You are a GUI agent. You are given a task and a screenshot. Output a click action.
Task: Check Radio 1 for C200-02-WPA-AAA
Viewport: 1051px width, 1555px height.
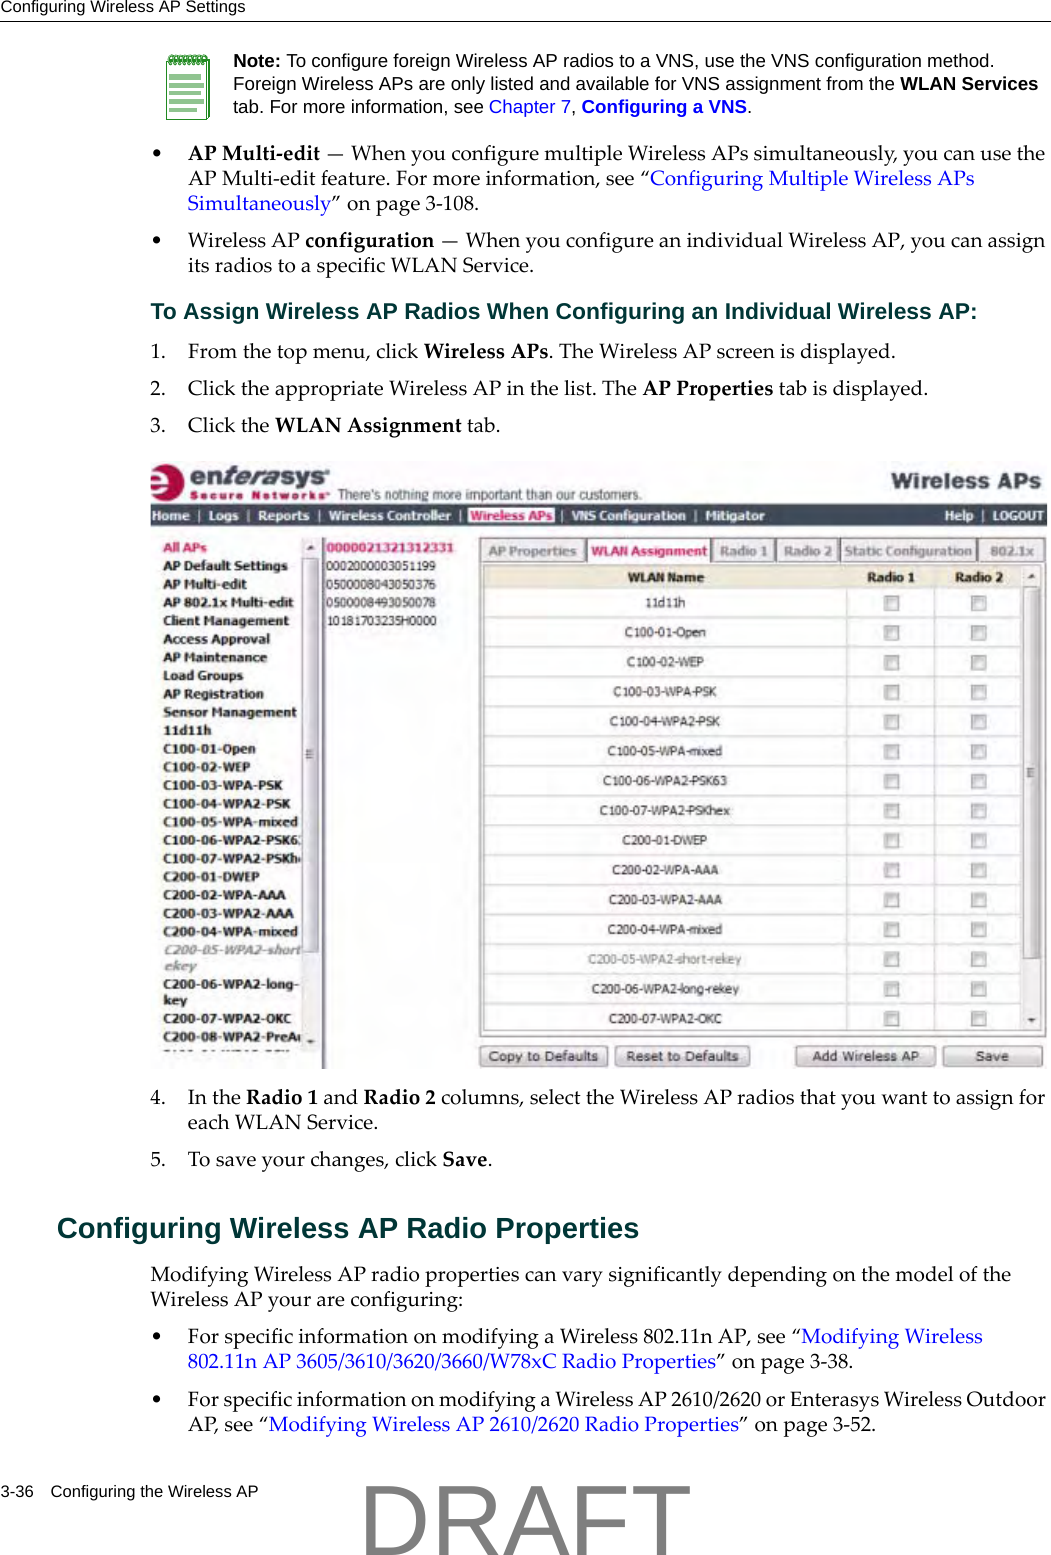890,870
